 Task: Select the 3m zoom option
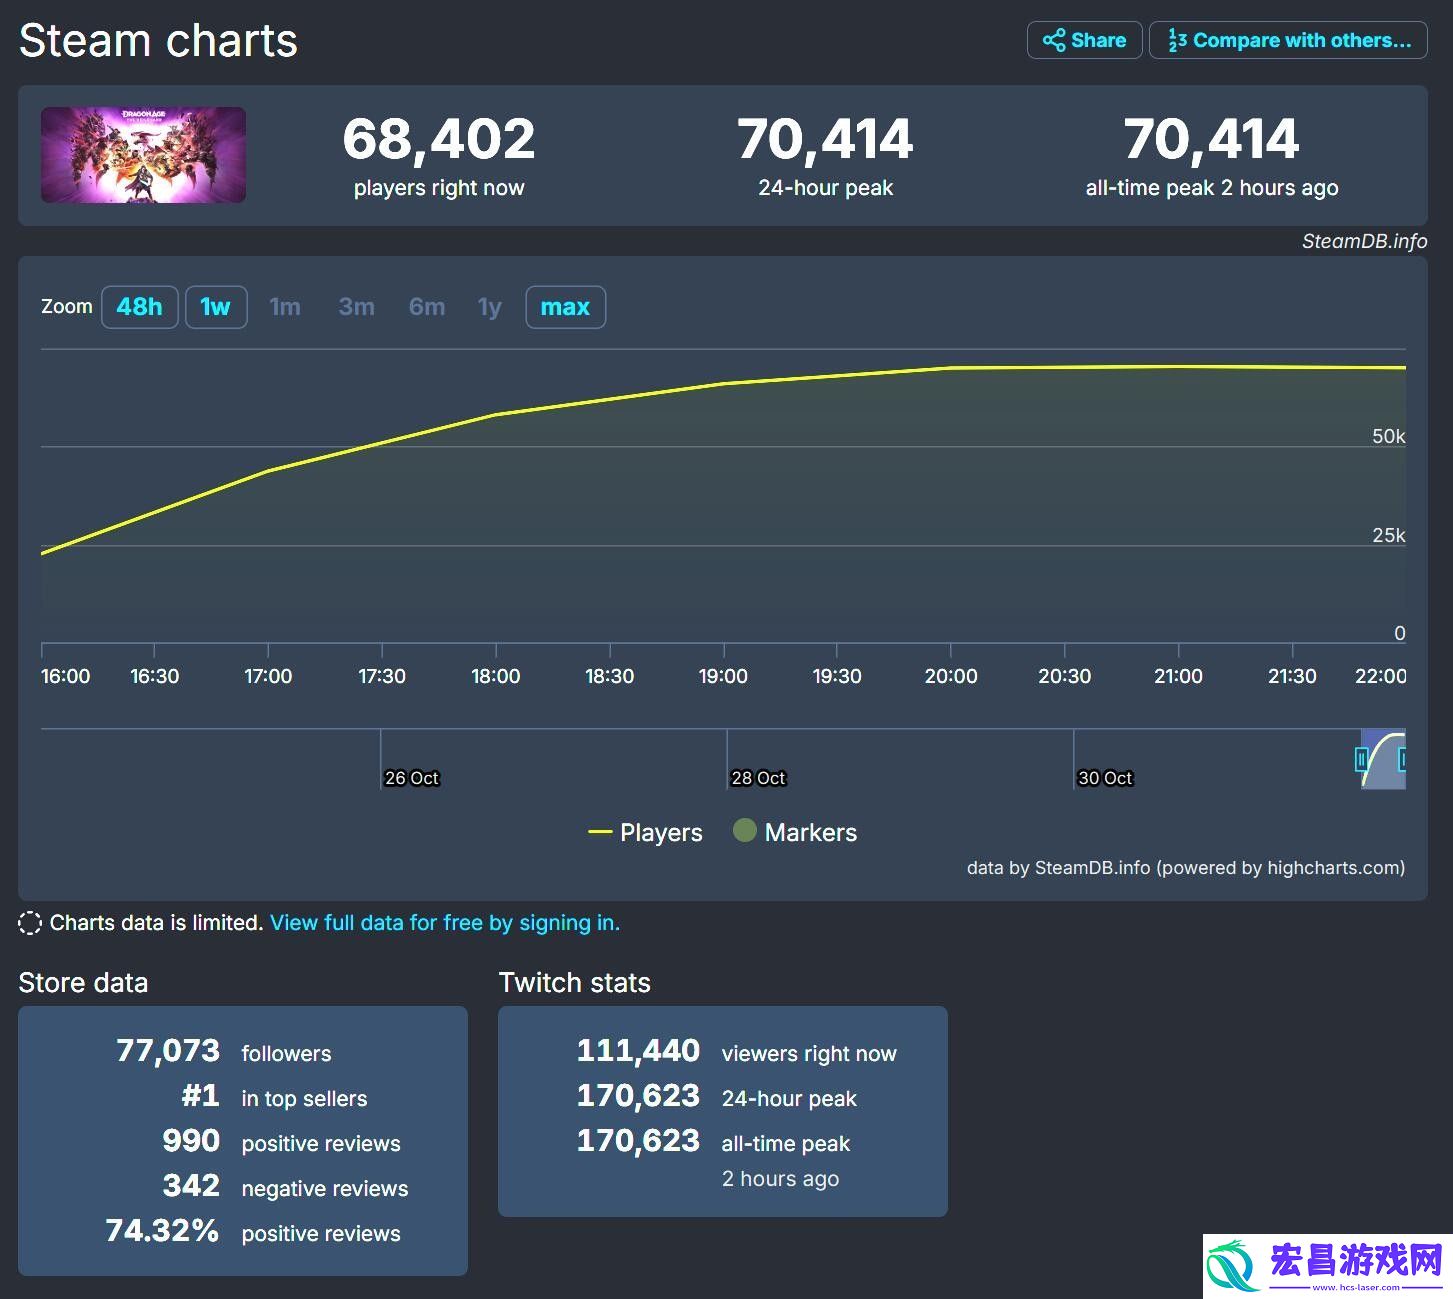point(356,307)
